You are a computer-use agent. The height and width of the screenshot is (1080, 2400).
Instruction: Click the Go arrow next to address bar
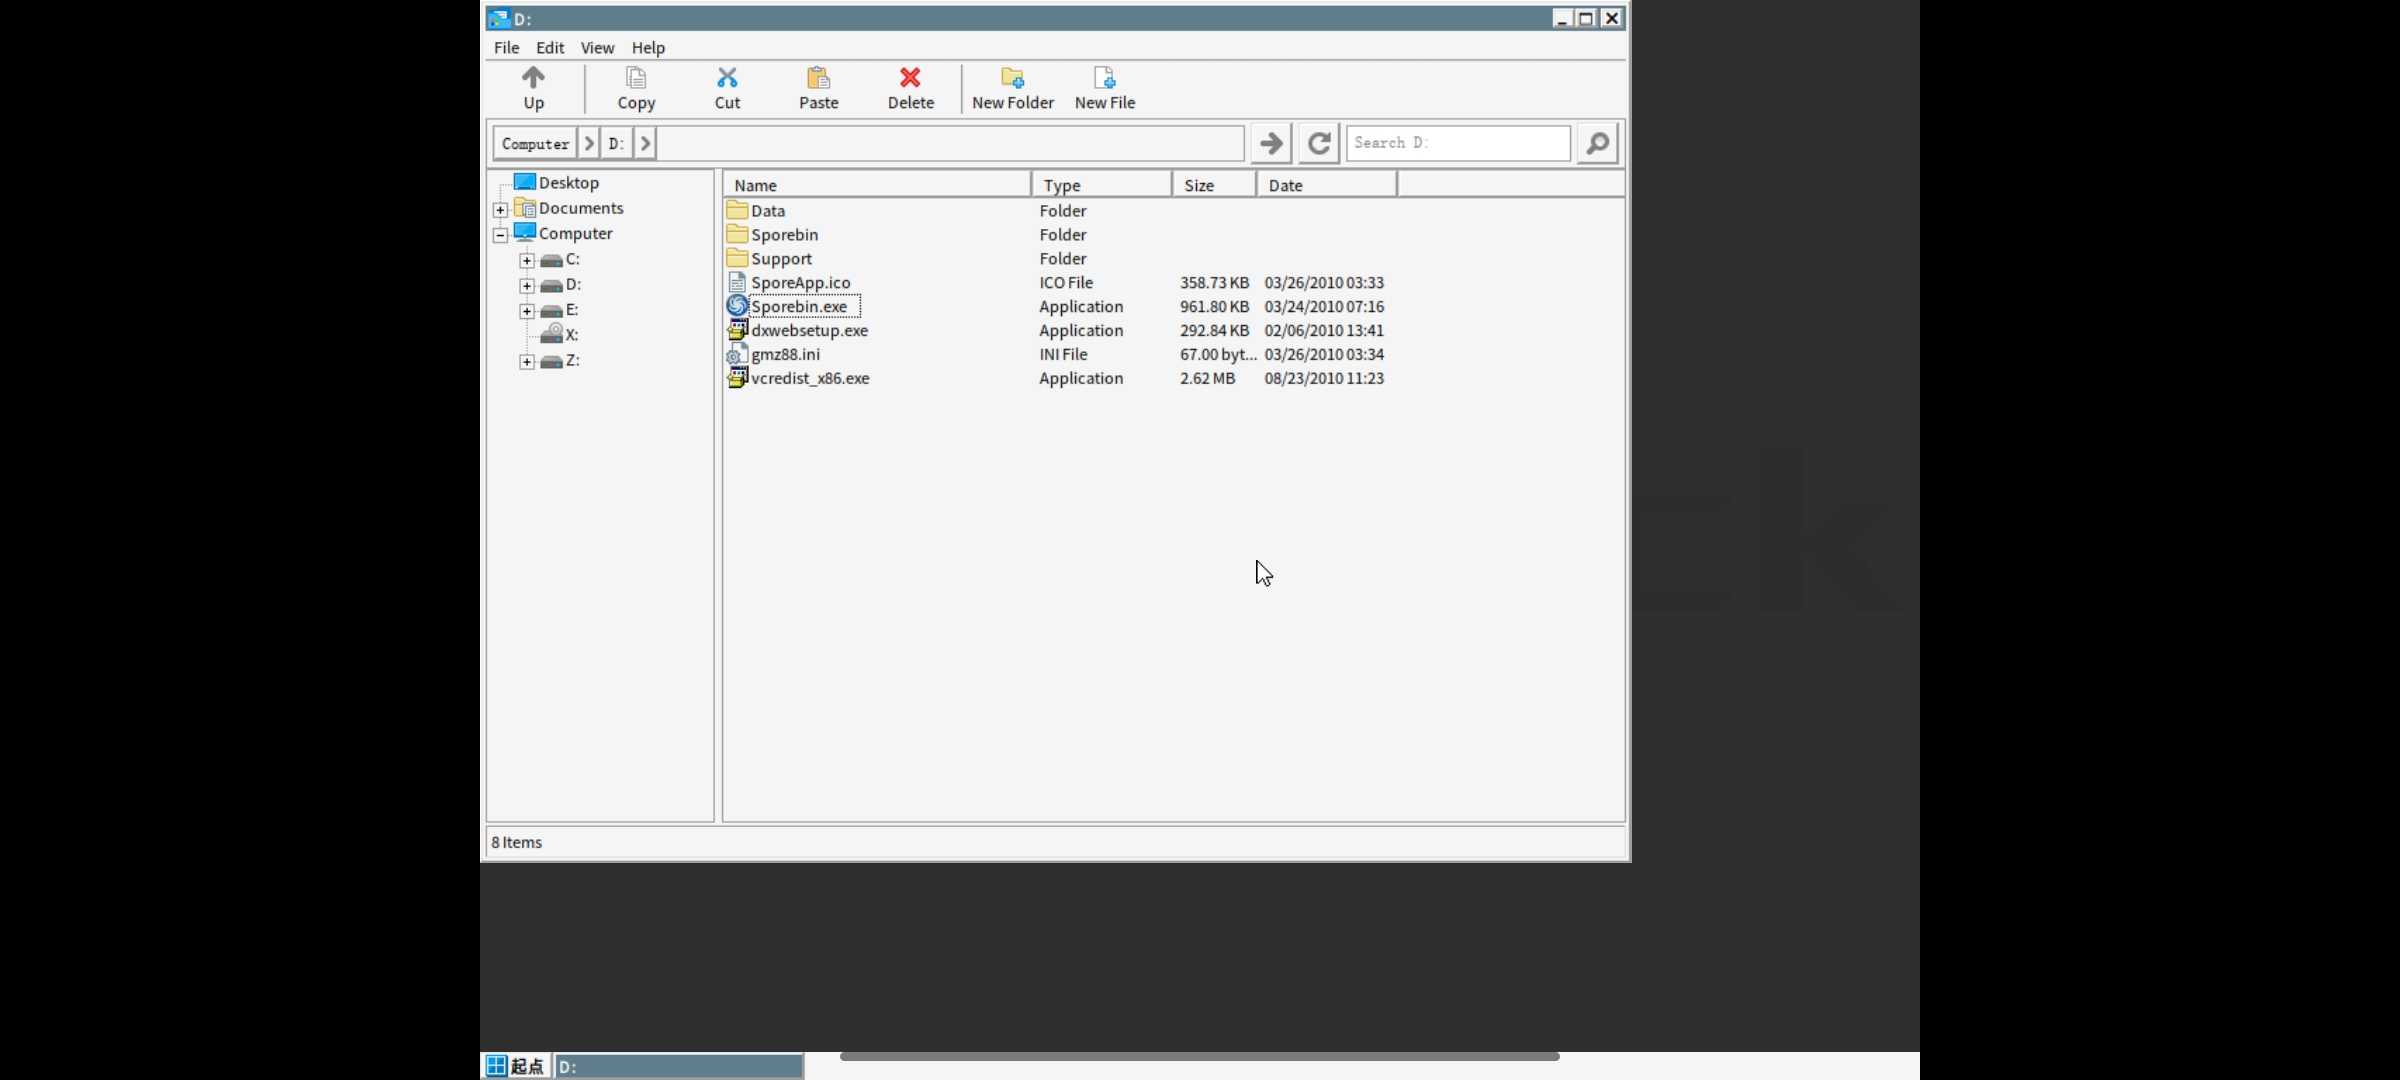(1271, 143)
